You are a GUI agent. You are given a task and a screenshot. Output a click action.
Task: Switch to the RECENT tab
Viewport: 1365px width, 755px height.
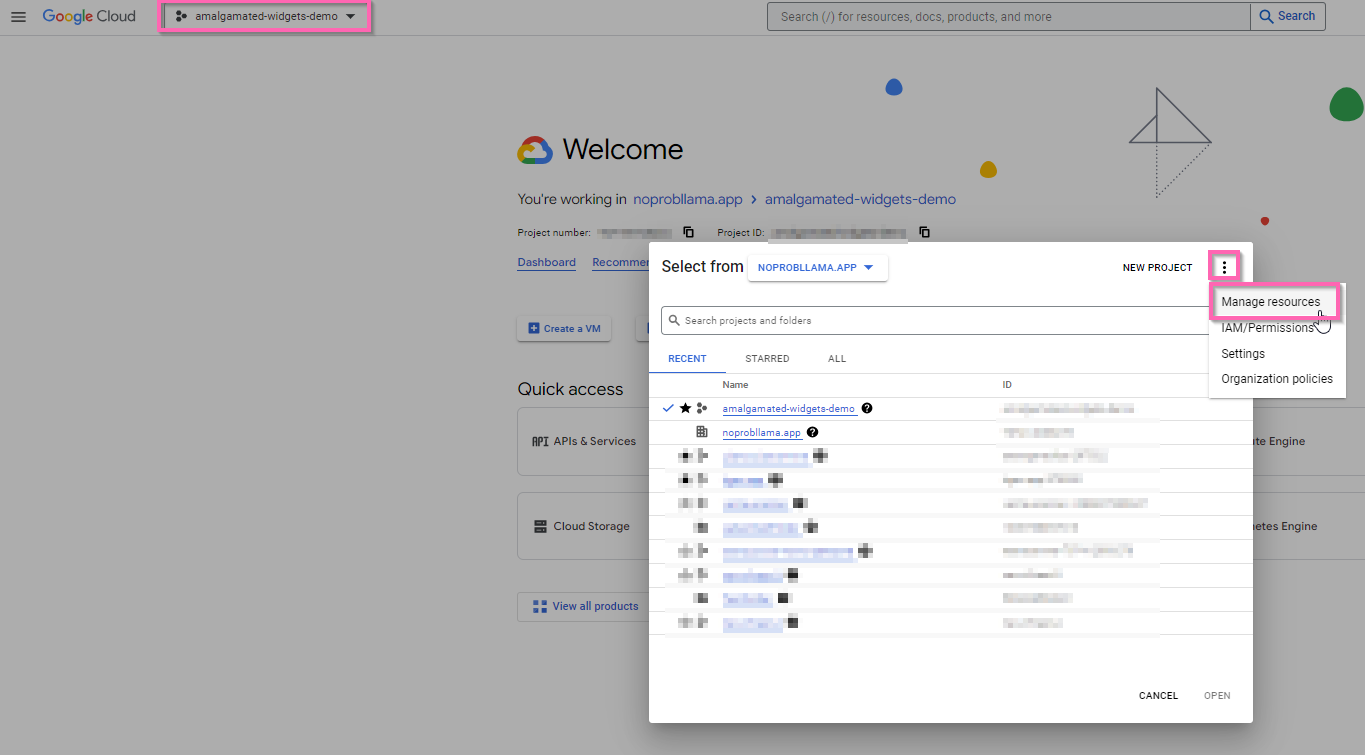tap(687, 358)
